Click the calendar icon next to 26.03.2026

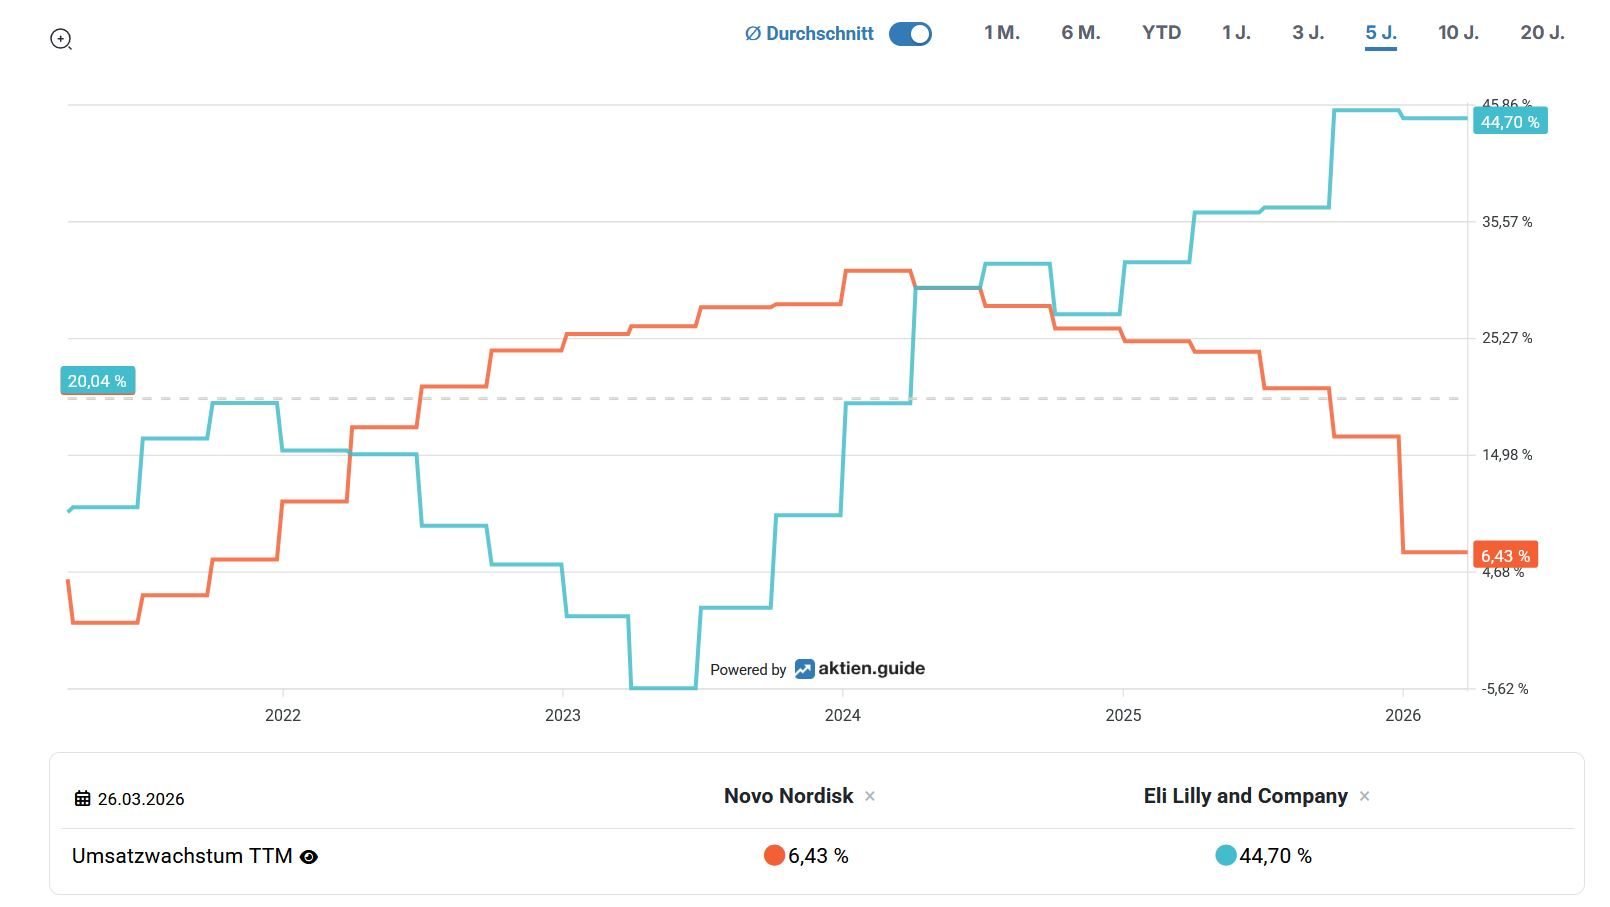[x=83, y=798]
